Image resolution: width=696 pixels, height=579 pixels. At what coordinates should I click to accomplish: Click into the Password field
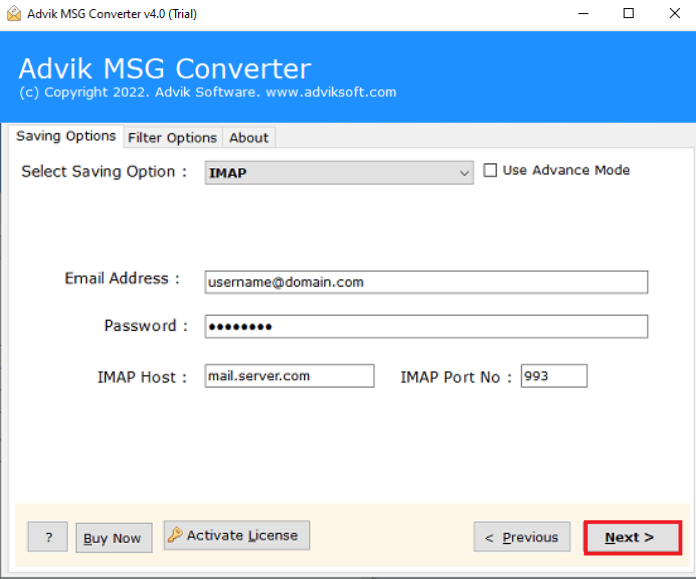coord(426,327)
